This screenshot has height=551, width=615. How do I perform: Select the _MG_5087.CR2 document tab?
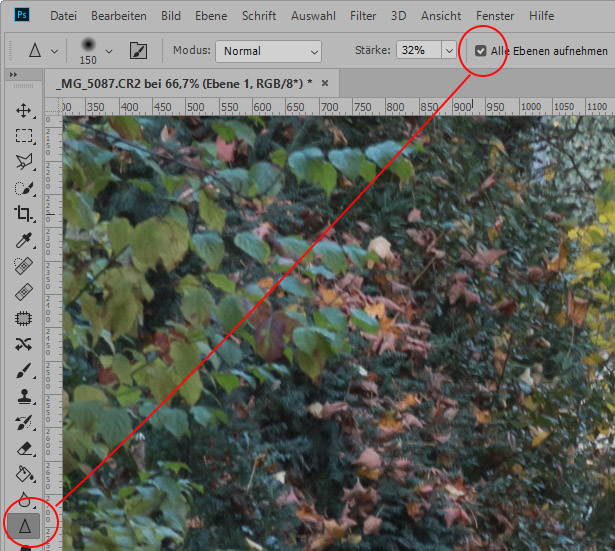183,82
